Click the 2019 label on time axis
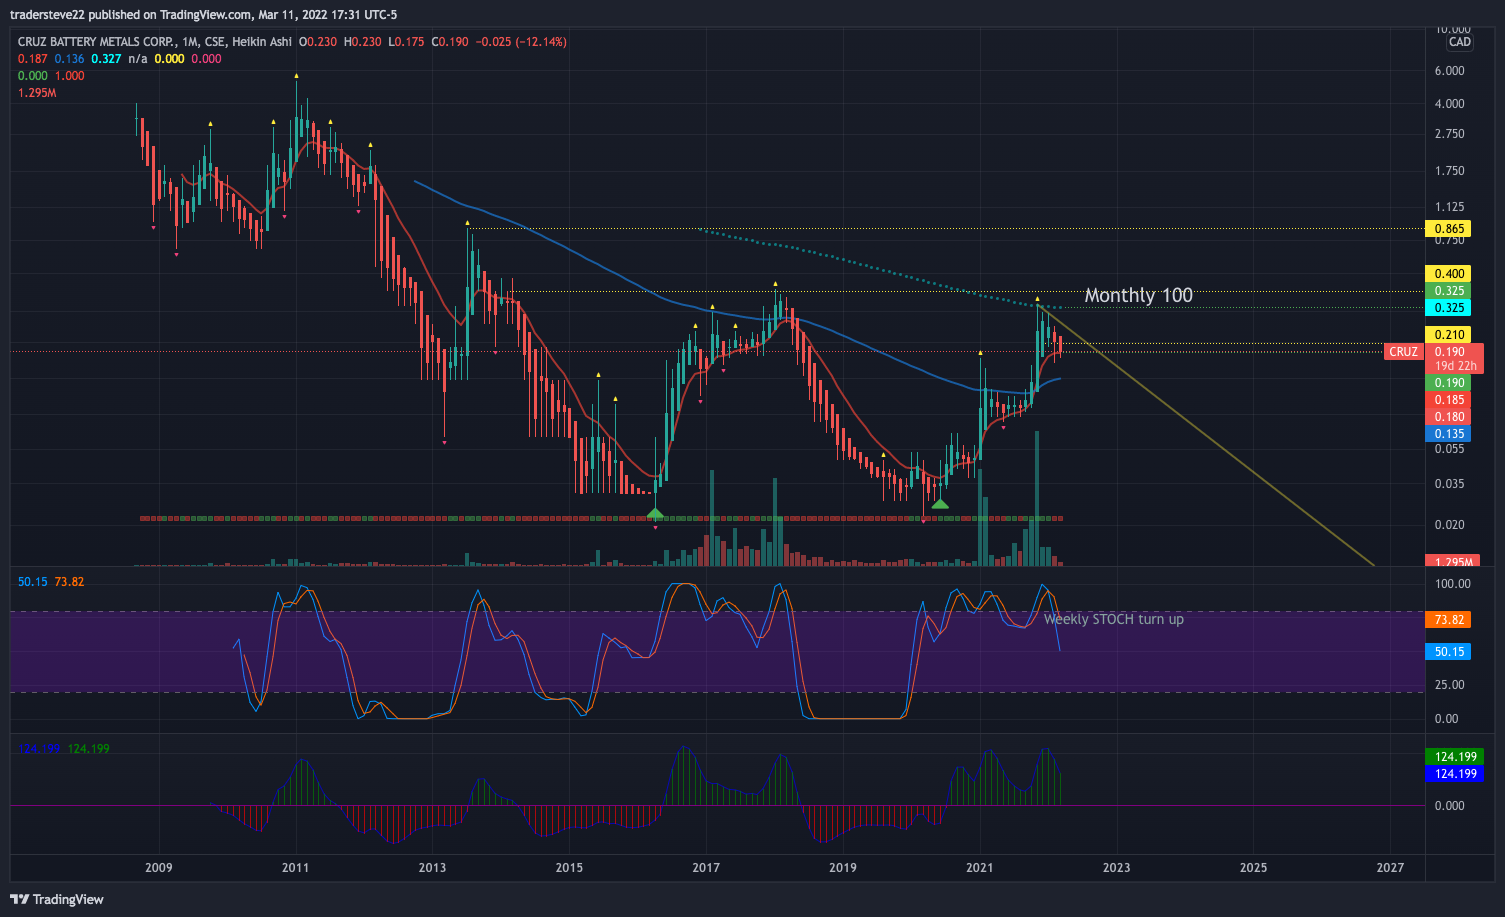 843,867
